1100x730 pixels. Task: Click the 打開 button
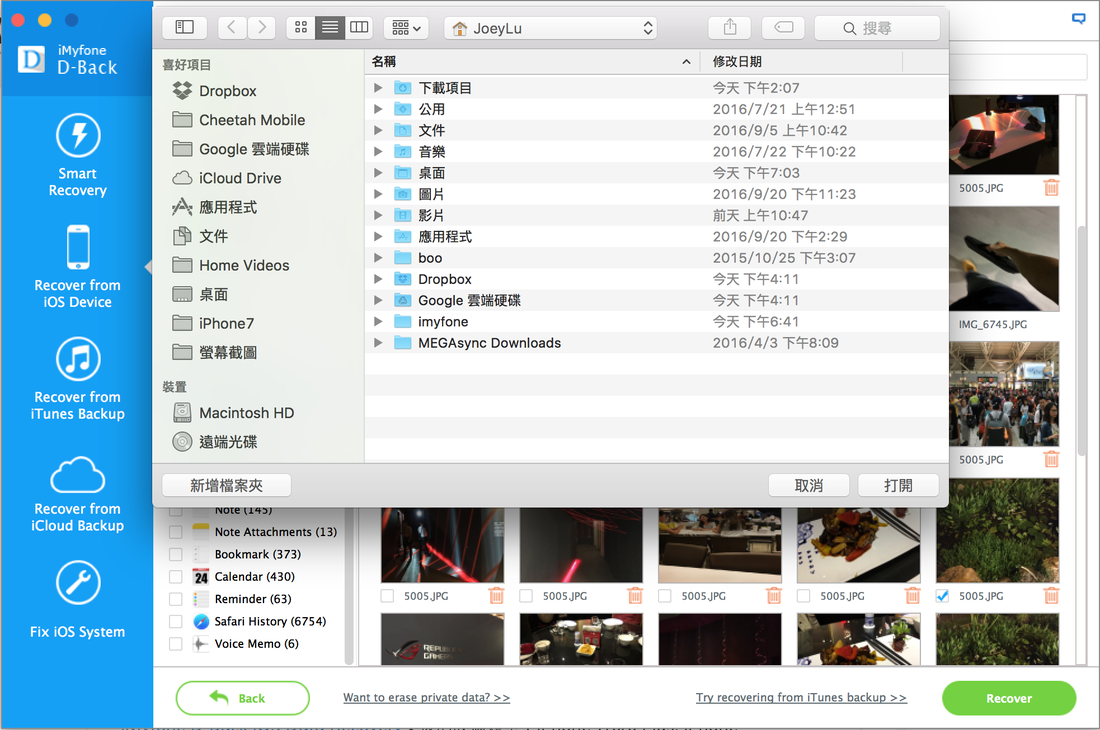[899, 485]
